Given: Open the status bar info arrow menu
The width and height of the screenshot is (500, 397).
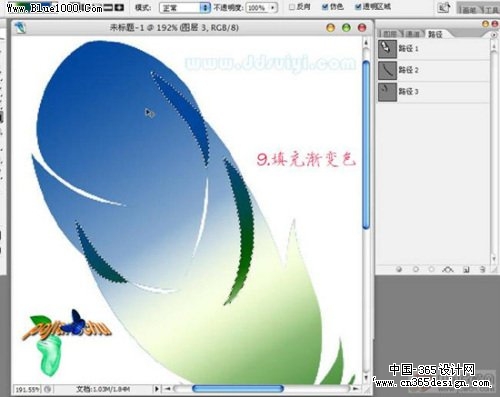Looking at the screenshot, I should (156, 389).
